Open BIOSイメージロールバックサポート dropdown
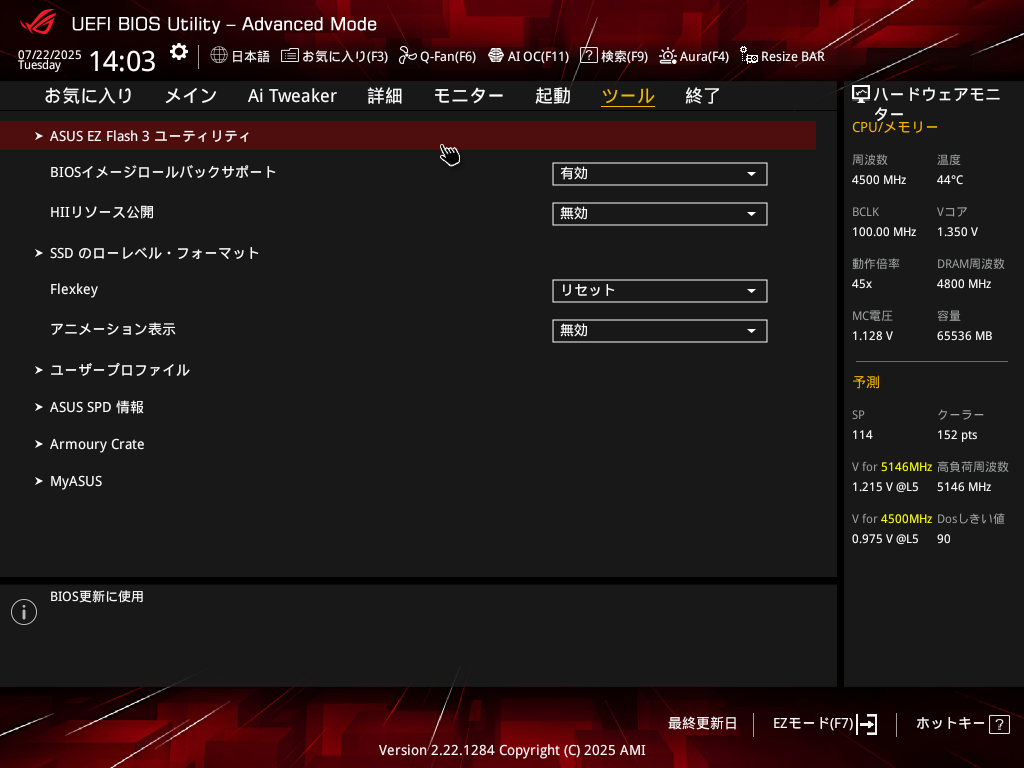The width and height of the screenshot is (1024, 768). tap(660, 174)
